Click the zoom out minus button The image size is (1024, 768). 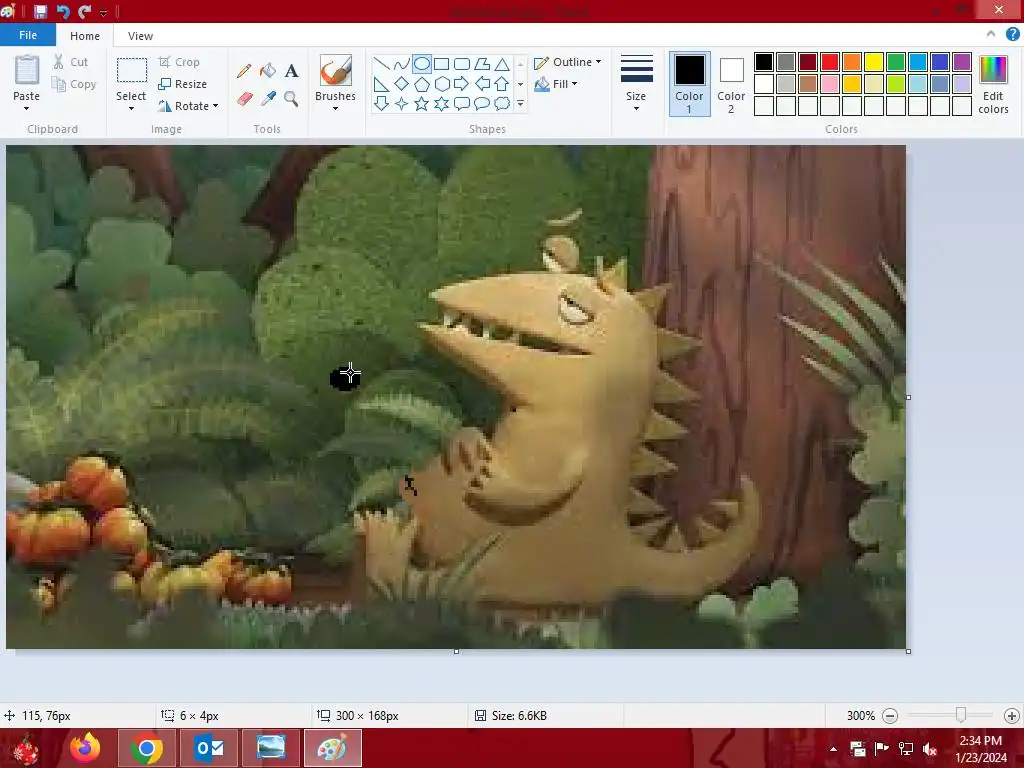click(889, 716)
